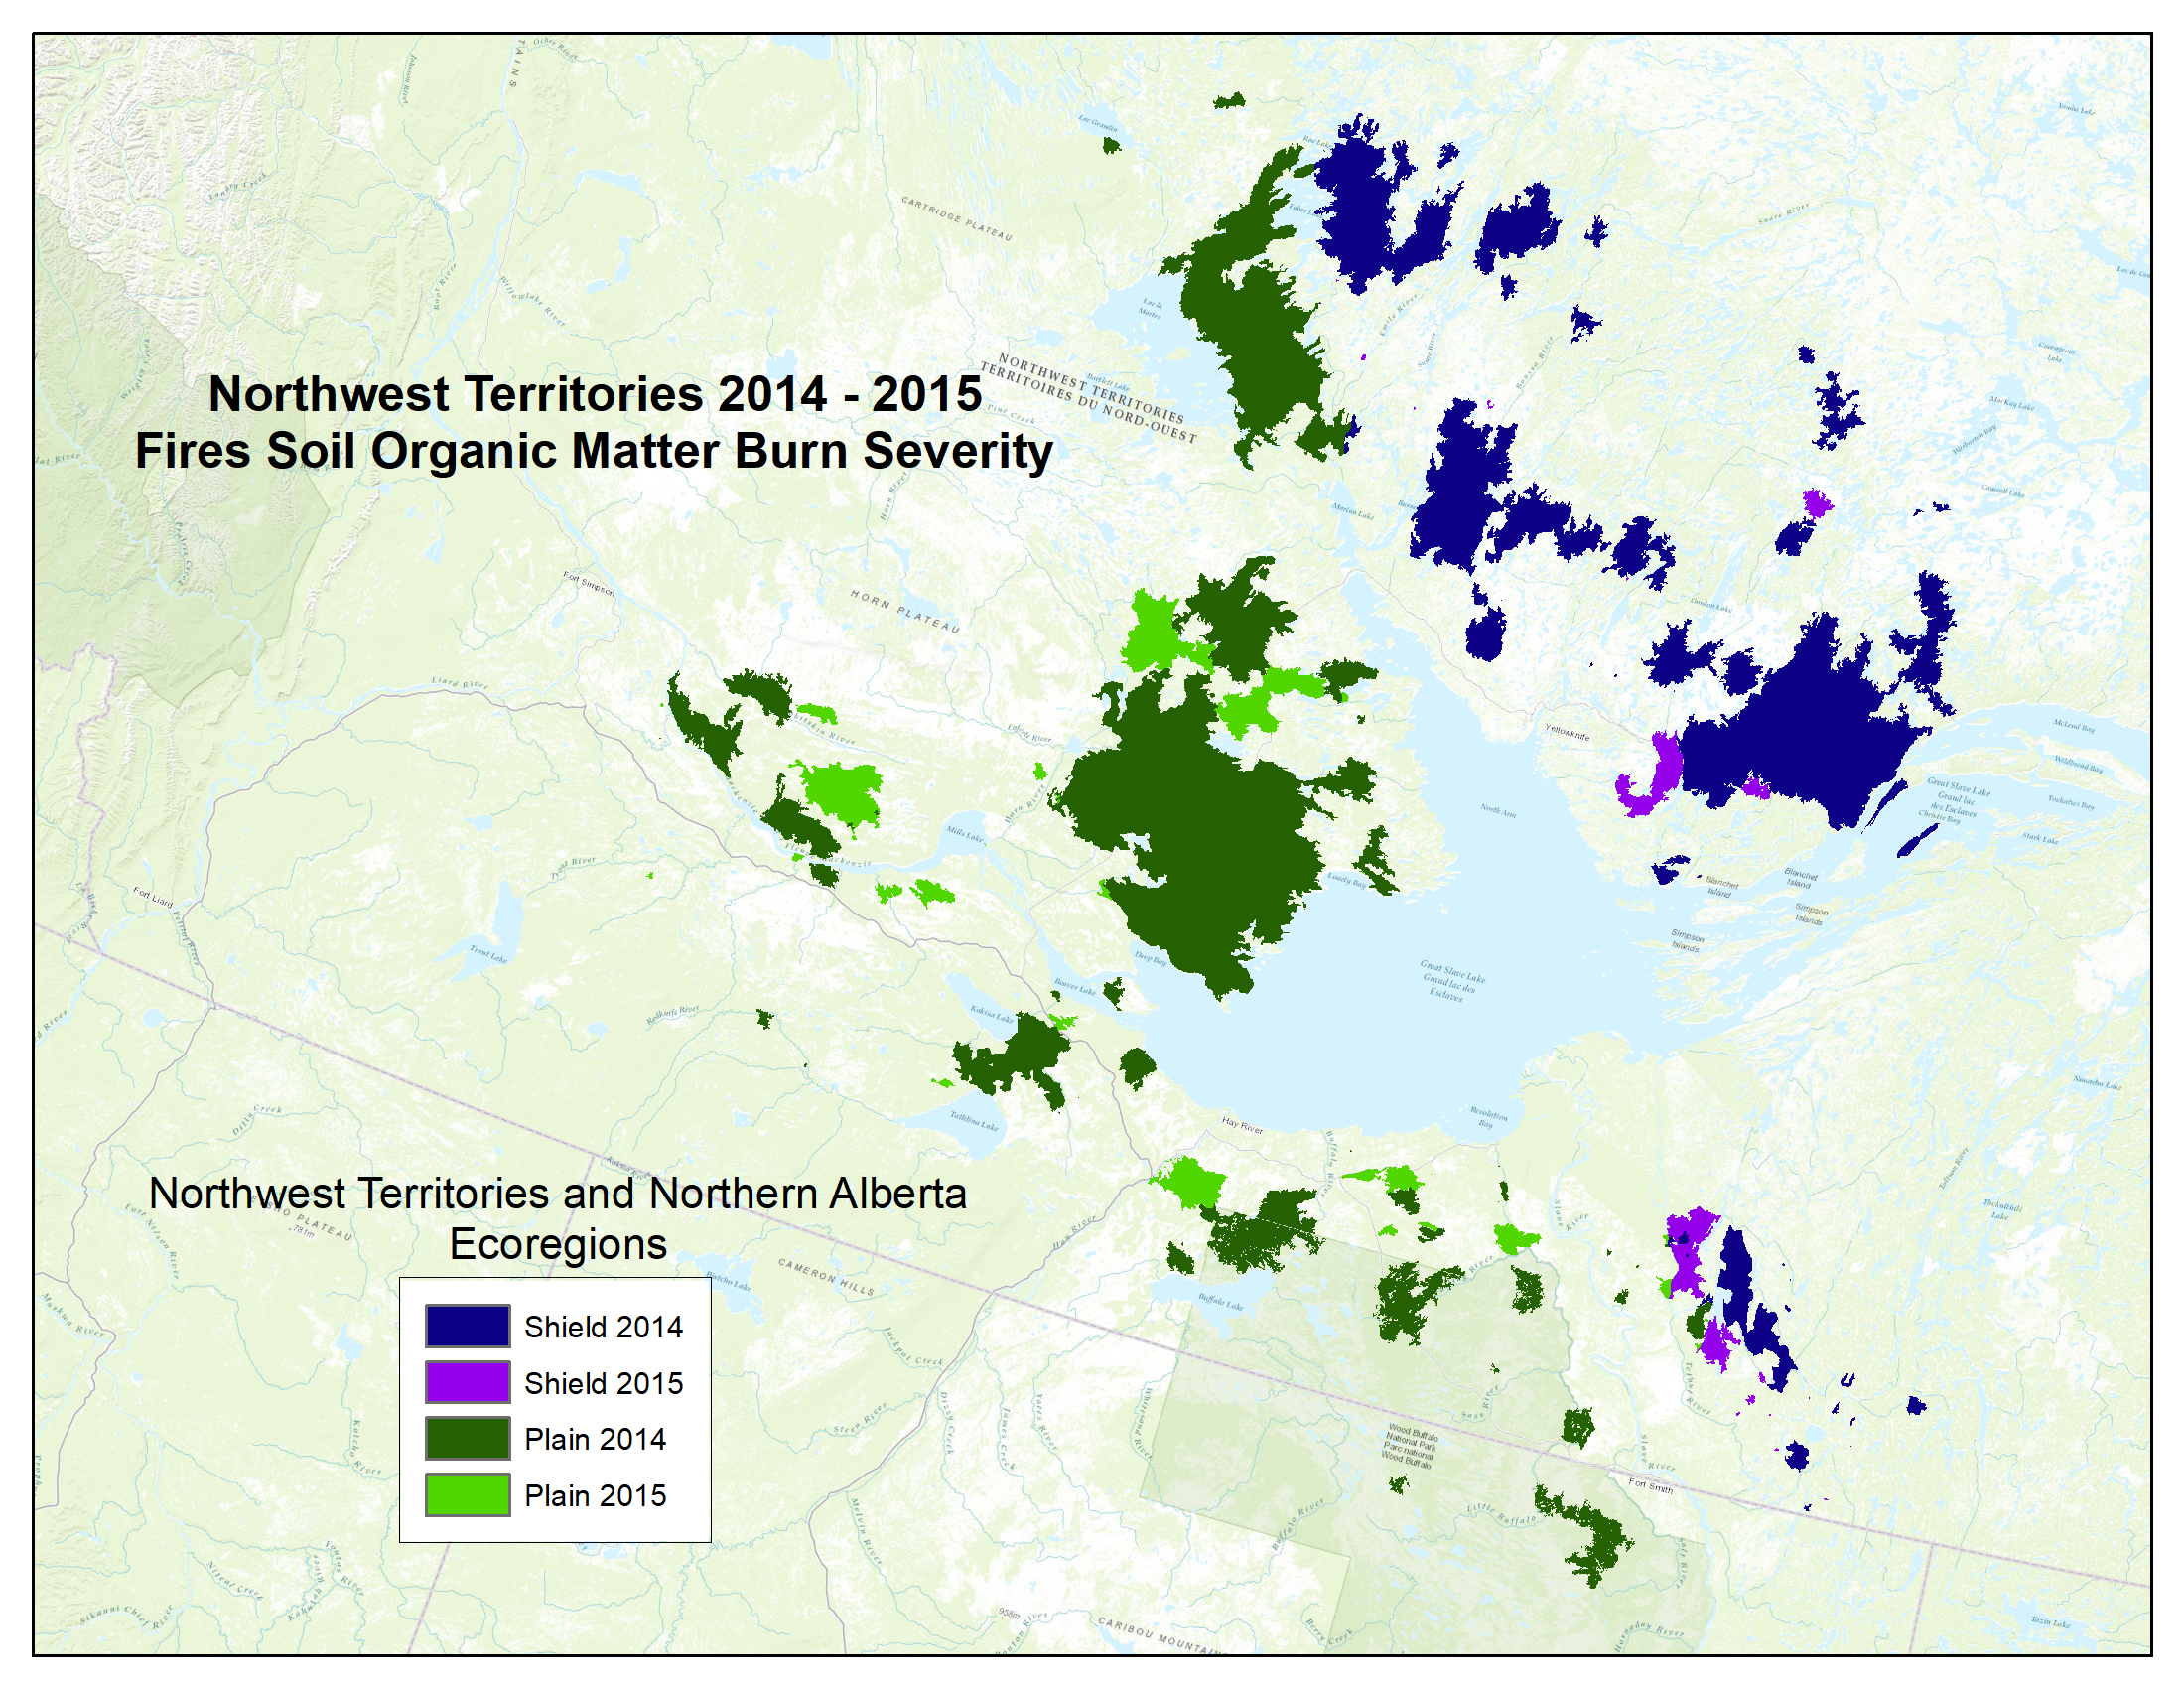Click the Yellowknife map label

click(1567, 735)
